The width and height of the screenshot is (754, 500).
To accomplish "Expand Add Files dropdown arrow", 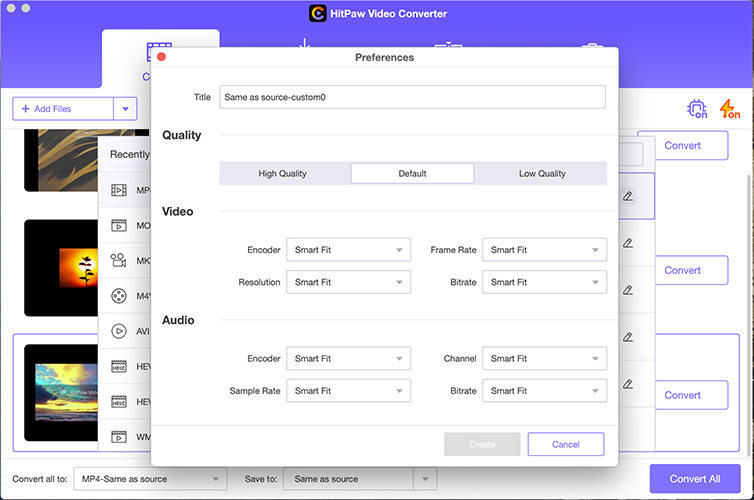I will pyautogui.click(x=126, y=109).
